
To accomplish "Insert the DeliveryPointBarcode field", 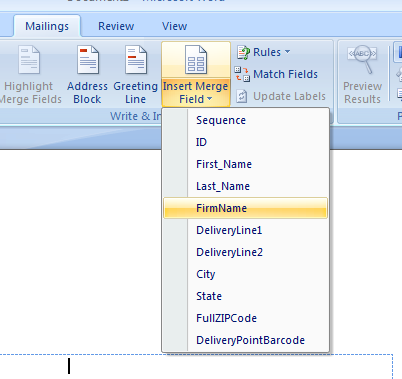I will (x=245, y=340).
